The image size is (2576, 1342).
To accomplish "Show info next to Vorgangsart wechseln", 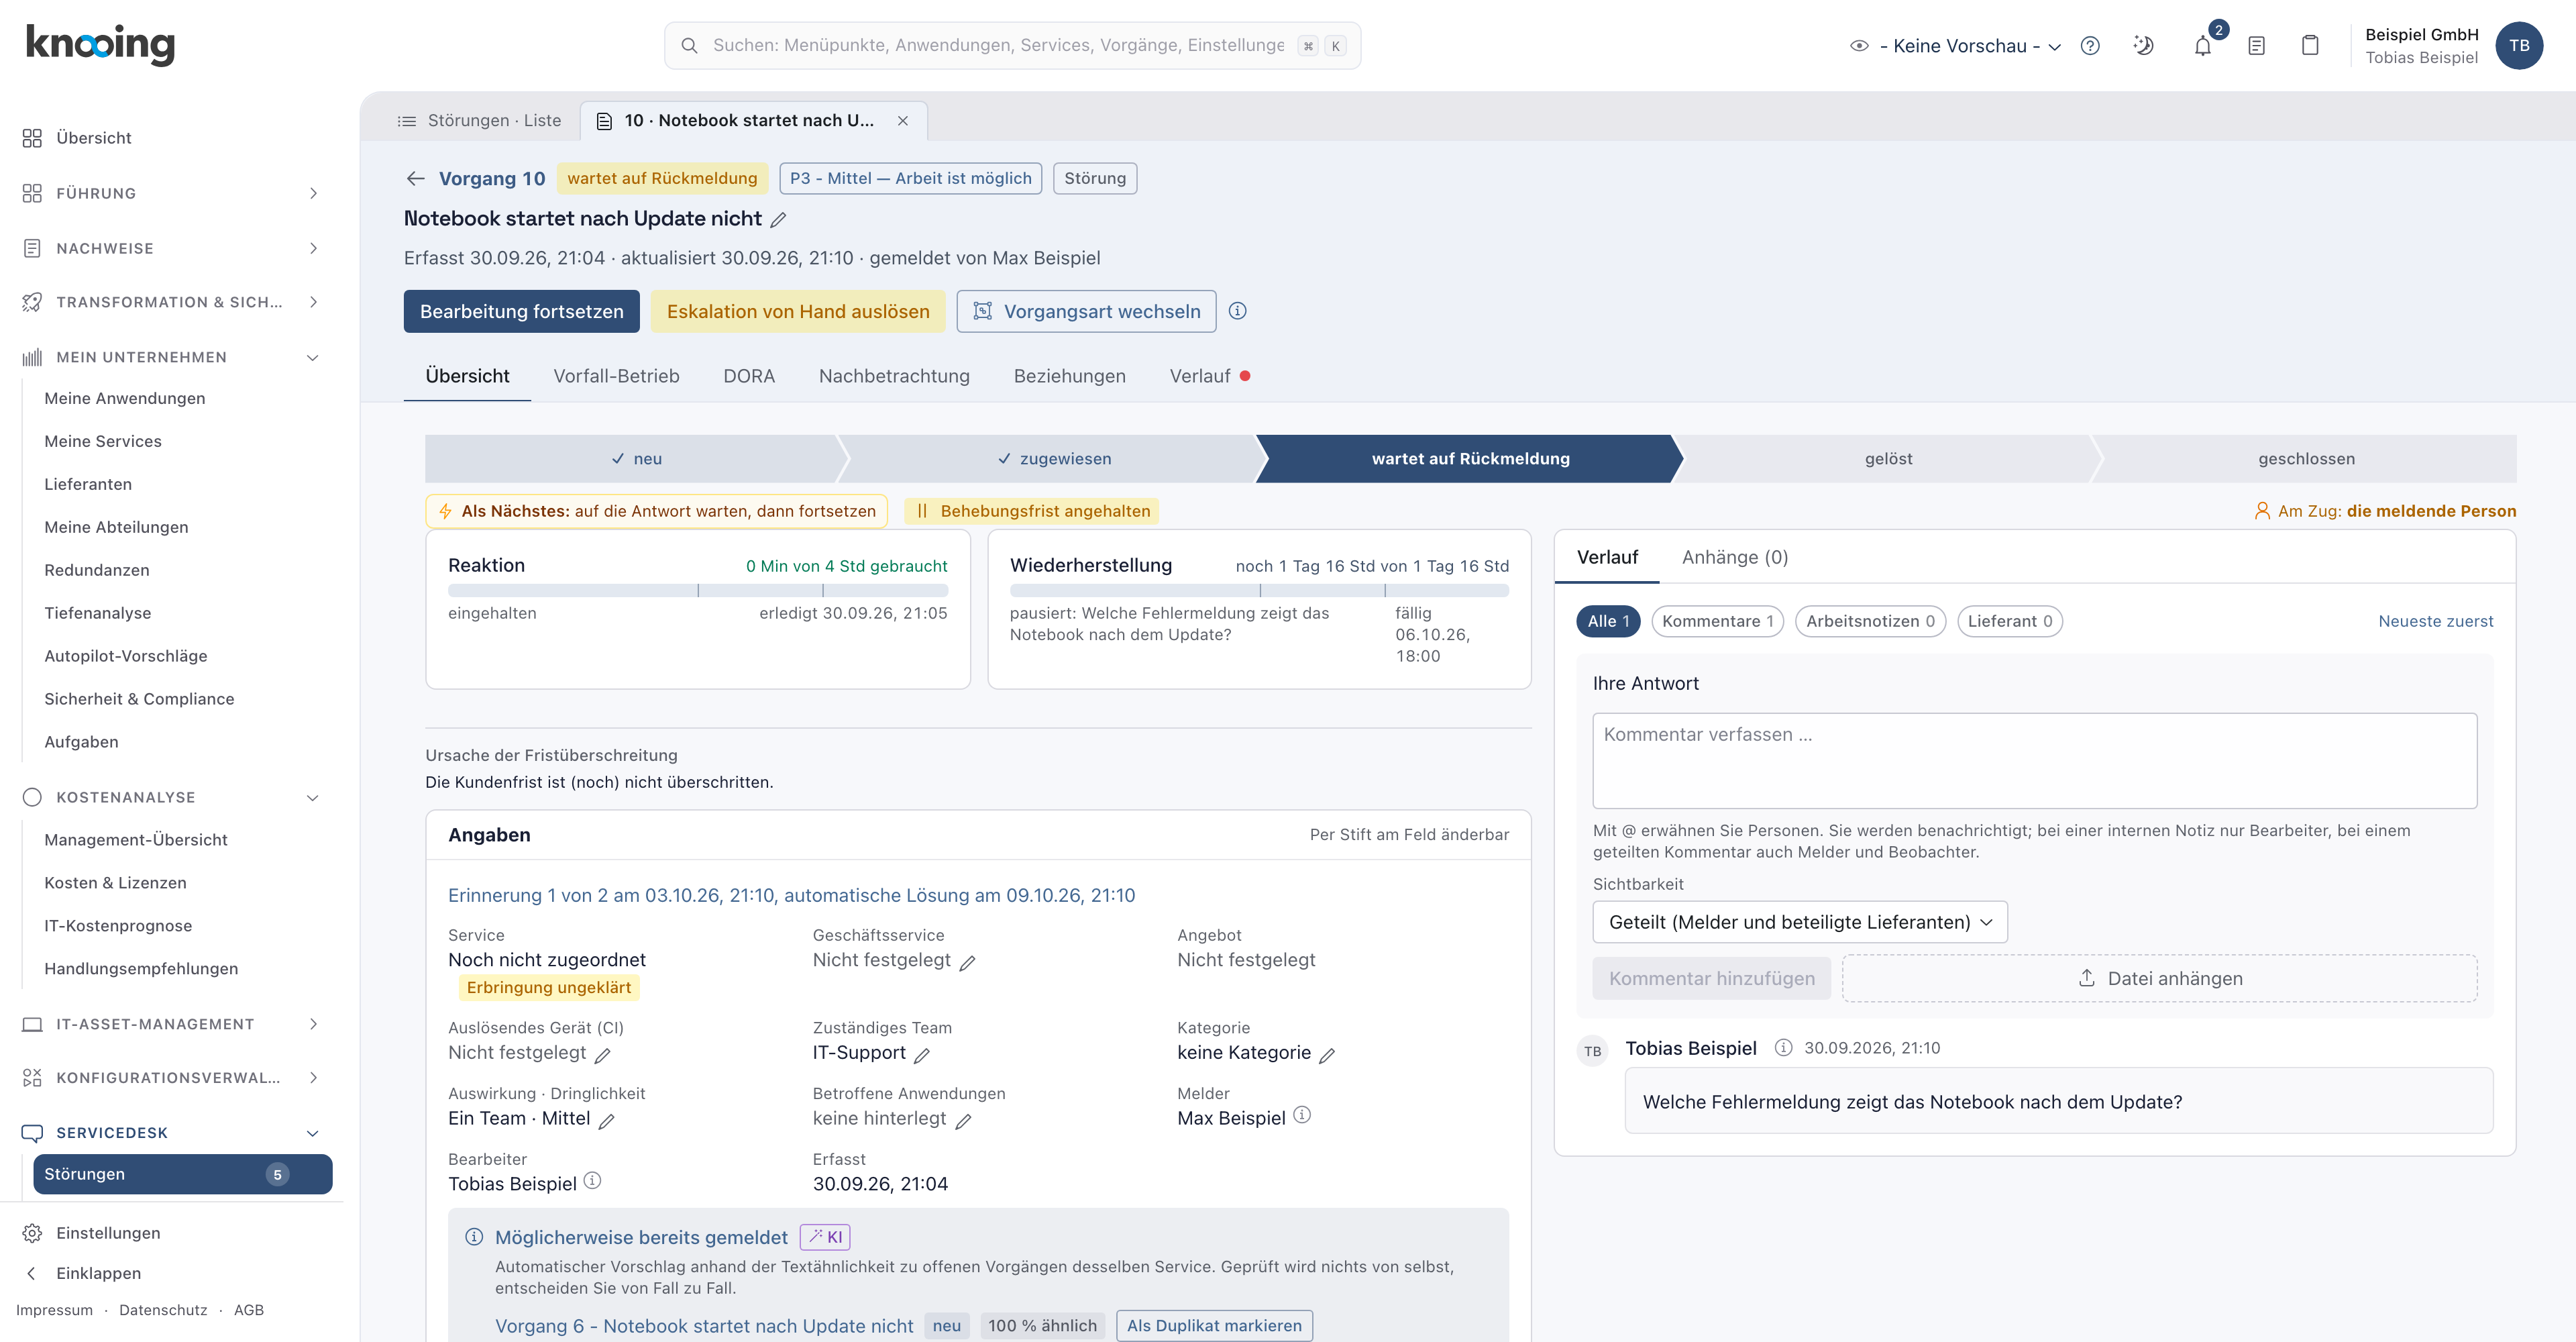I will (x=1237, y=311).
